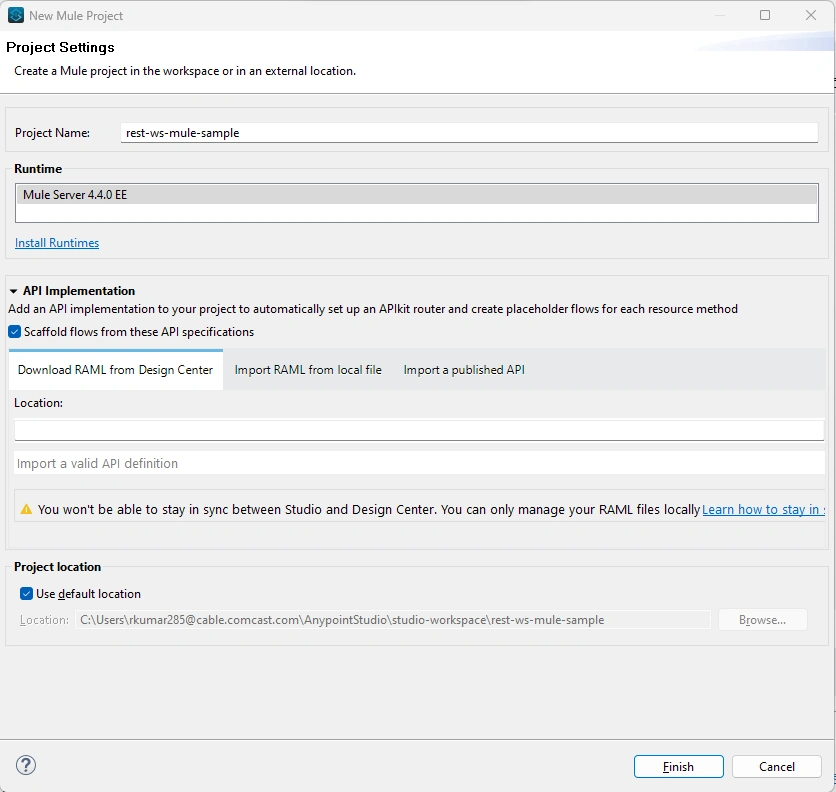Click the Browse... button for project location
The image size is (836, 792).
[x=762, y=620]
